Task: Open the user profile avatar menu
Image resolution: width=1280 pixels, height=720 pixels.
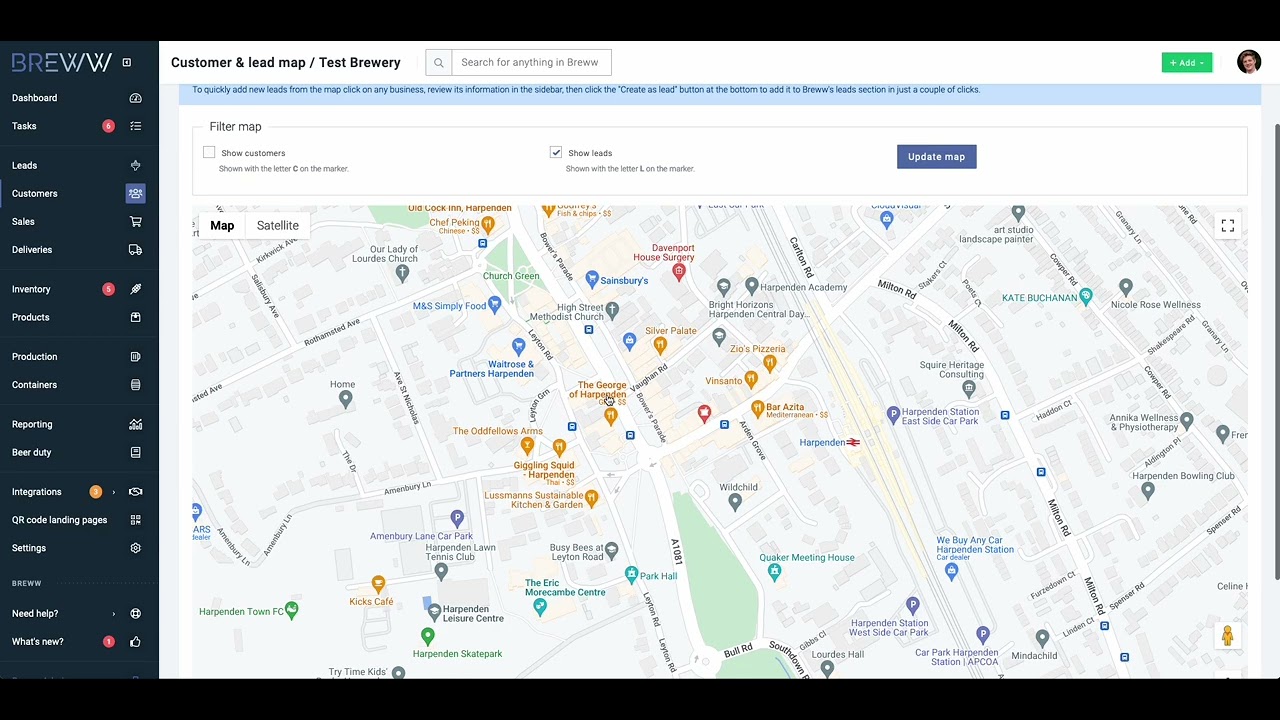Action: click(1248, 62)
